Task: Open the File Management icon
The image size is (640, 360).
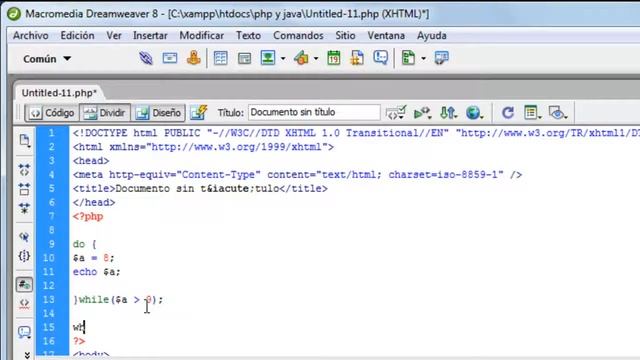Action: [x=448, y=112]
